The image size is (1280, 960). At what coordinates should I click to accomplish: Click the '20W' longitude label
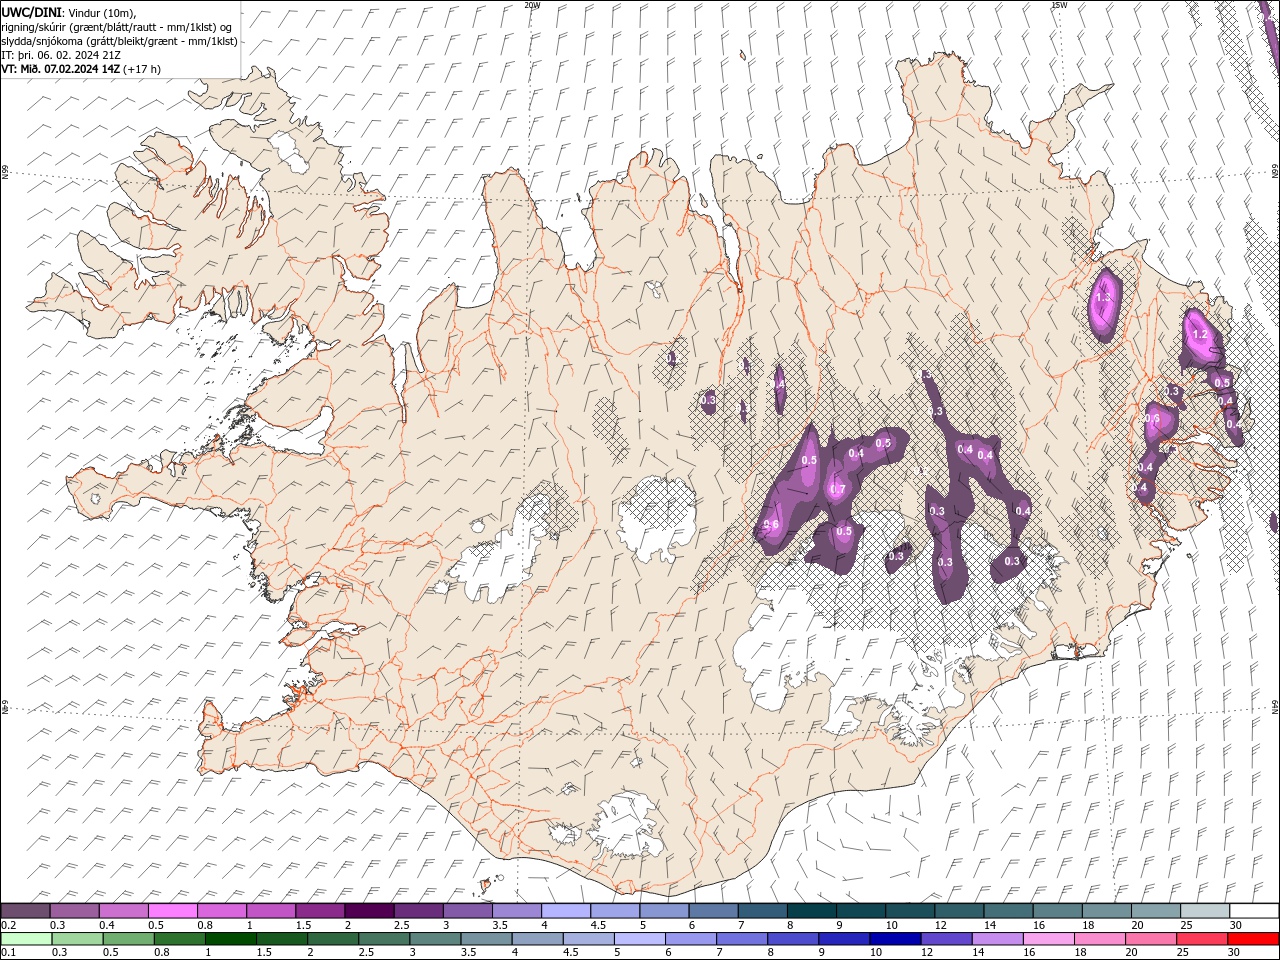click(x=532, y=5)
